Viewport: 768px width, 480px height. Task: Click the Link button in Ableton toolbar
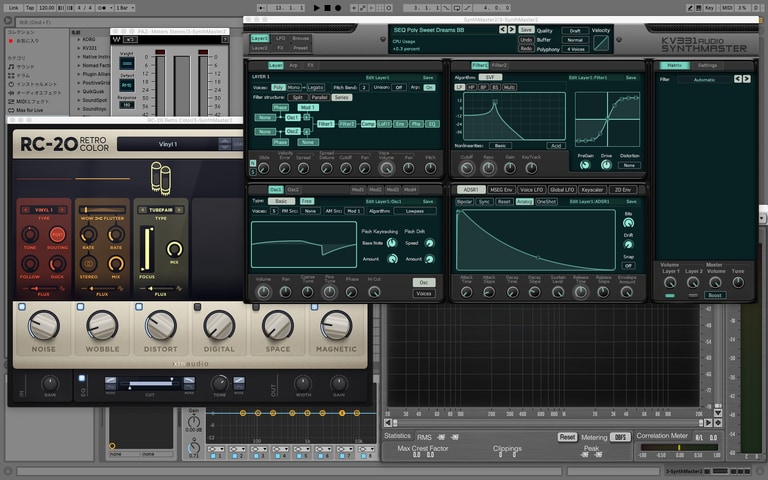click(x=13, y=8)
